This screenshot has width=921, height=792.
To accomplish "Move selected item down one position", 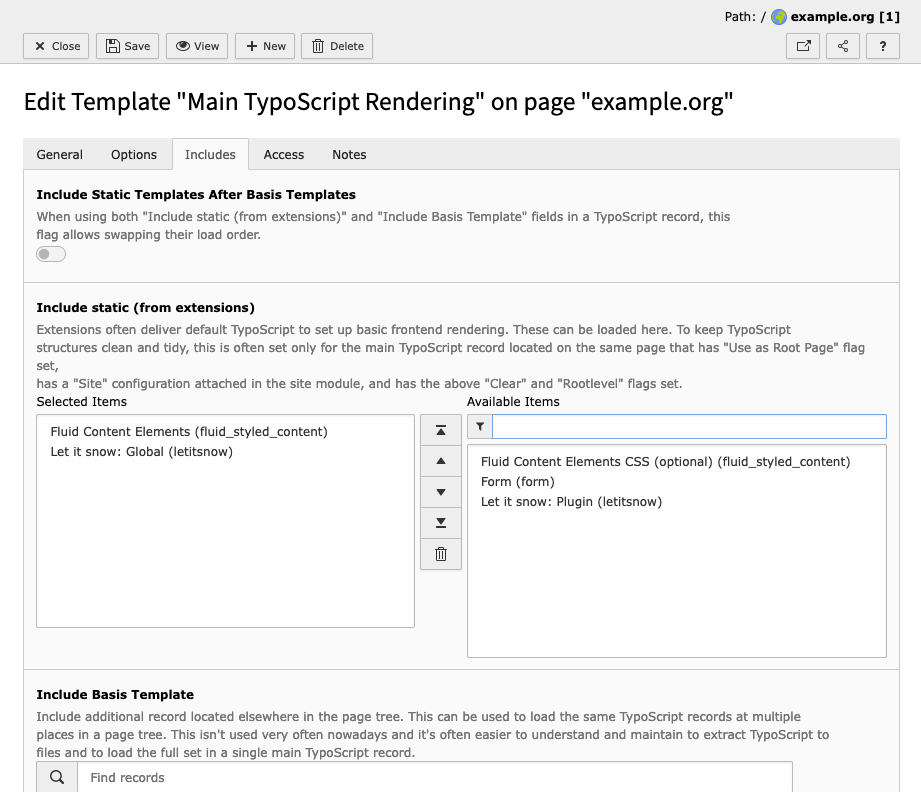I will pyautogui.click(x=441, y=492).
